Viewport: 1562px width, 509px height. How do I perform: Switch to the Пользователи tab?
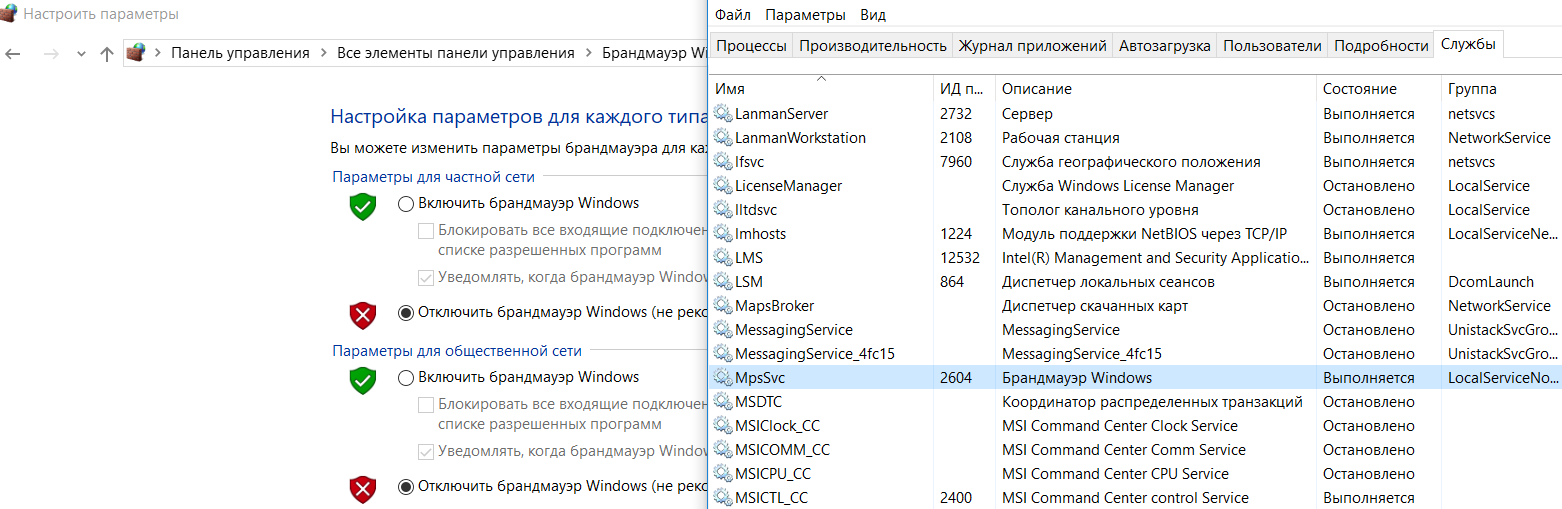click(x=1272, y=45)
